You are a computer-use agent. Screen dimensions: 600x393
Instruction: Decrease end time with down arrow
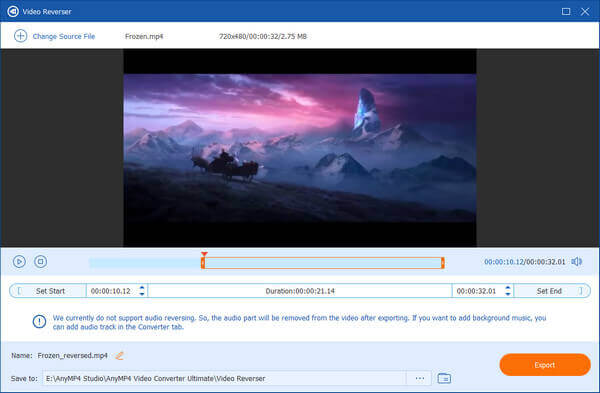tap(508, 294)
